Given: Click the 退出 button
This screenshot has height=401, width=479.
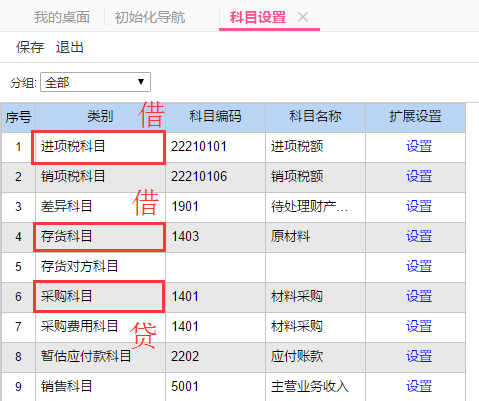Looking at the screenshot, I should tap(69, 47).
